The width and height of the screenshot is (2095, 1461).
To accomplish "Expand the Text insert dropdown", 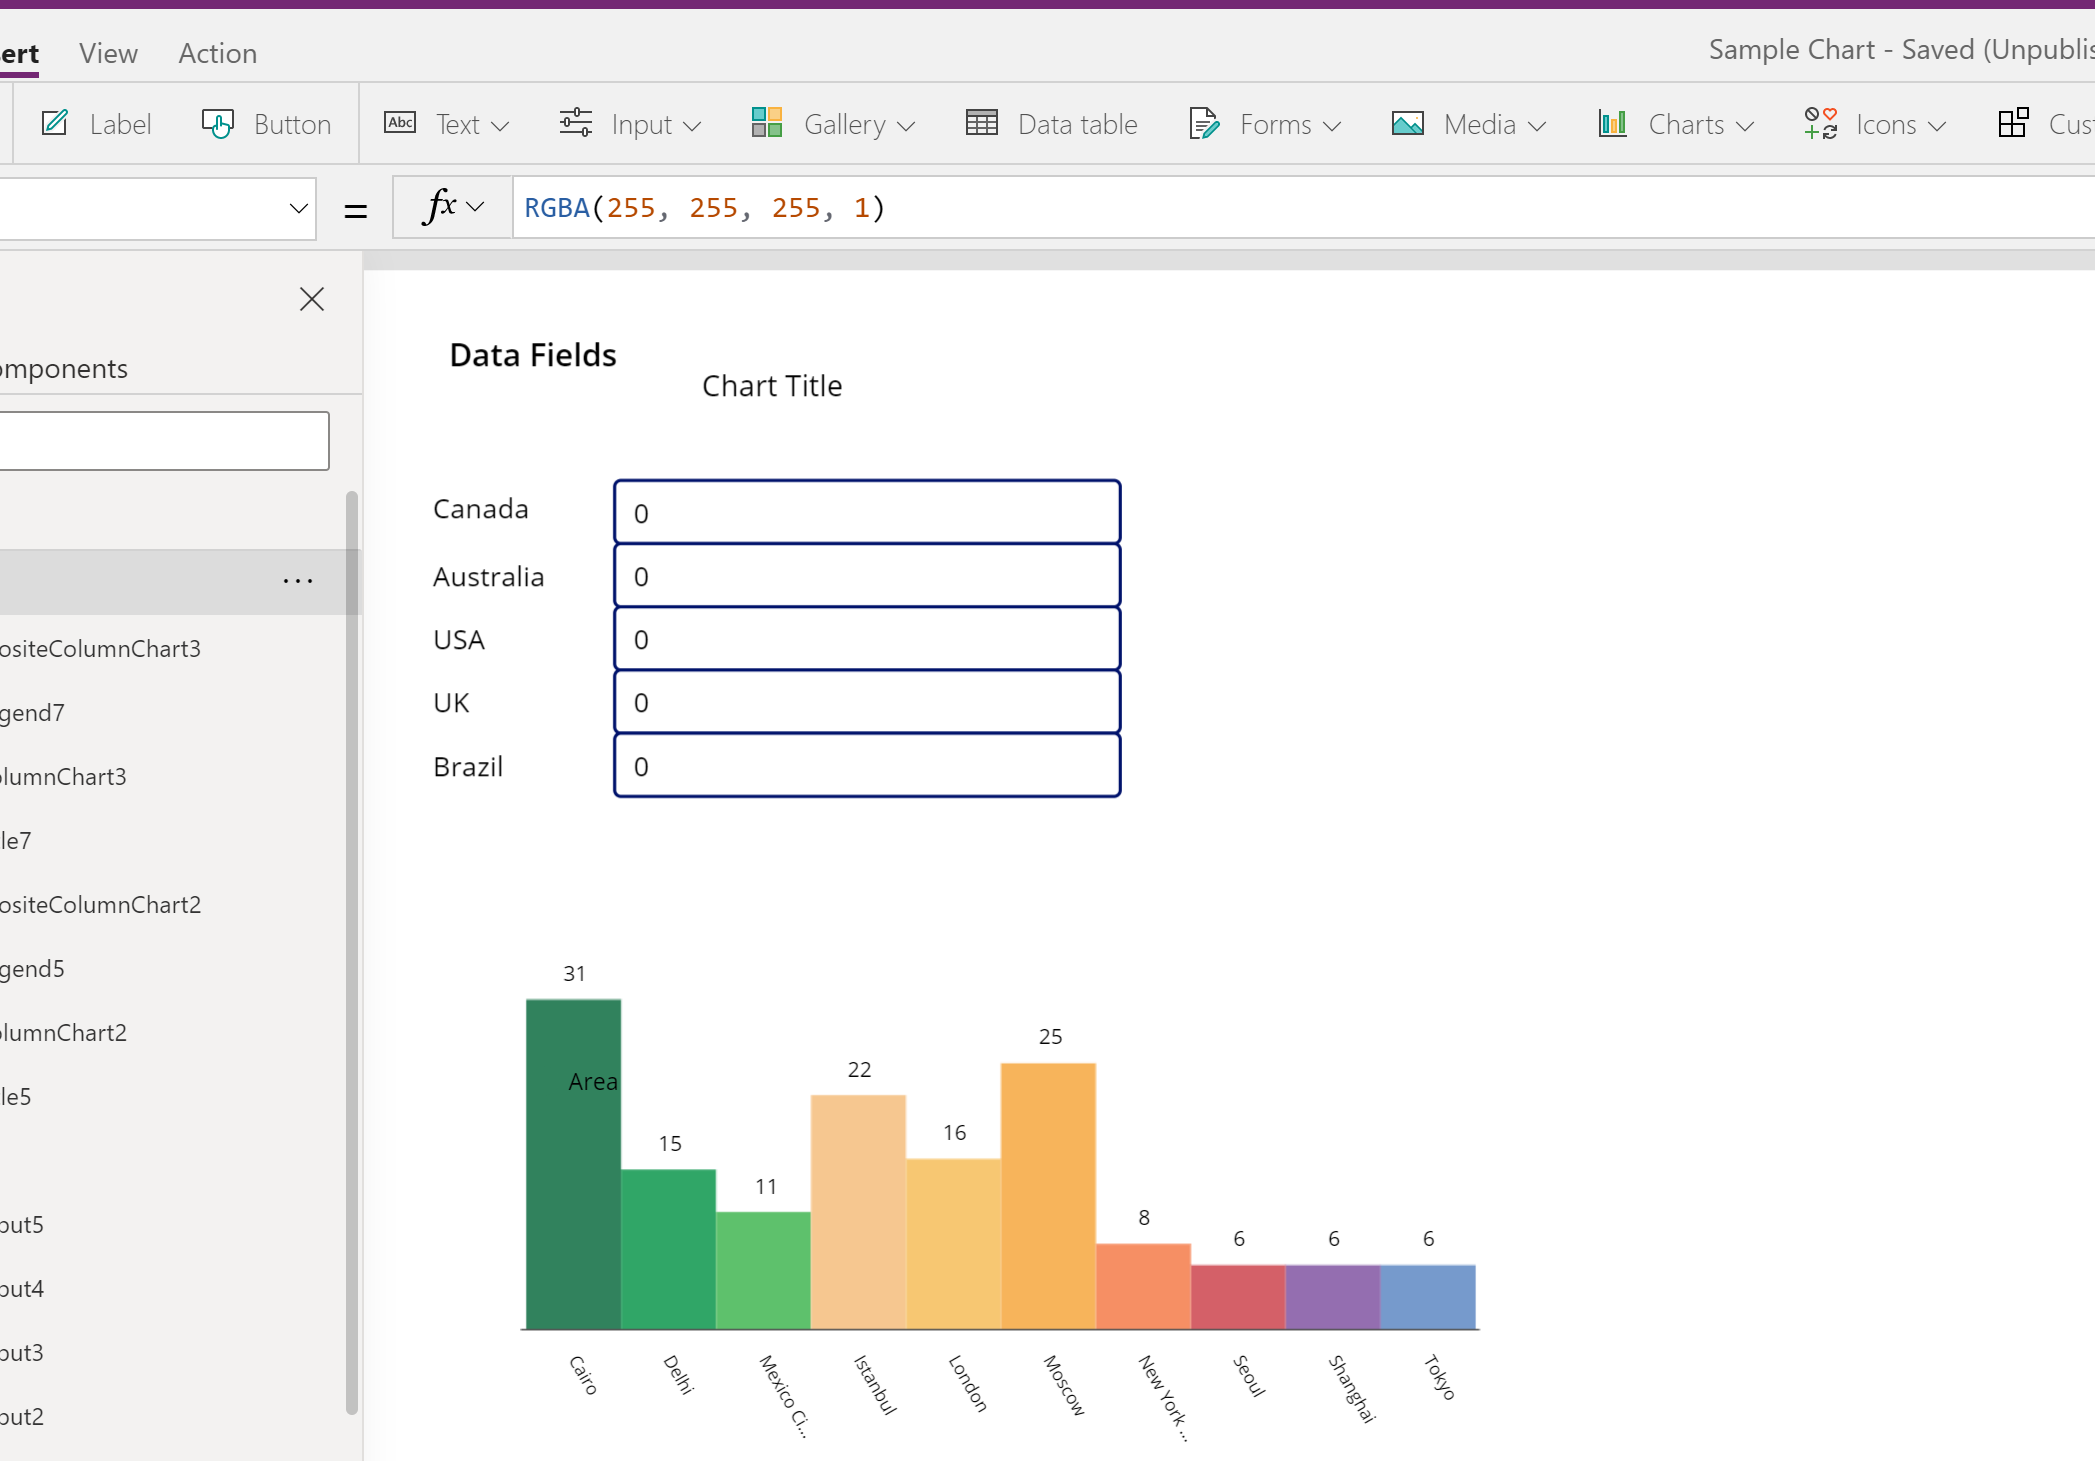I will [x=499, y=126].
